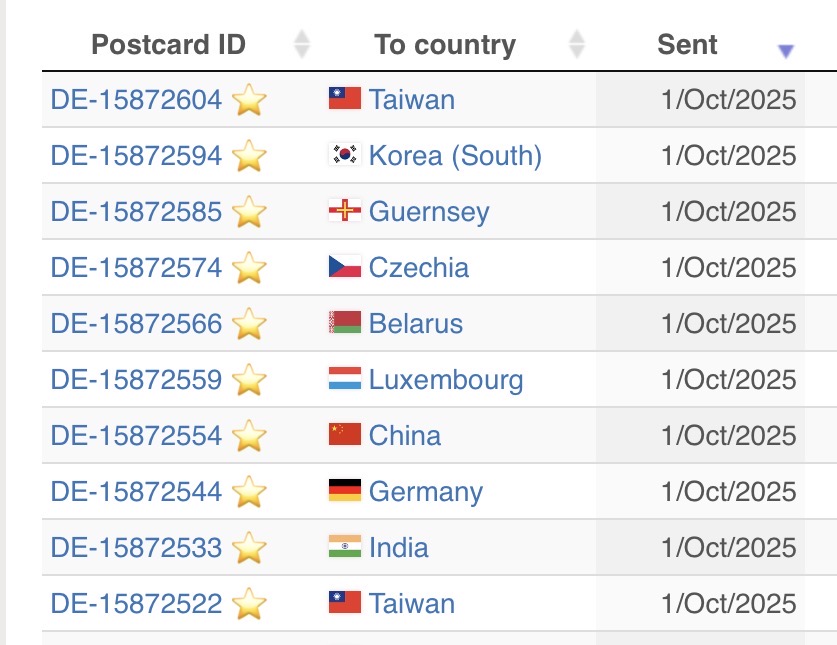The width and height of the screenshot is (837, 645).
Task: Sort by To country using sort arrows
Action: (576, 44)
